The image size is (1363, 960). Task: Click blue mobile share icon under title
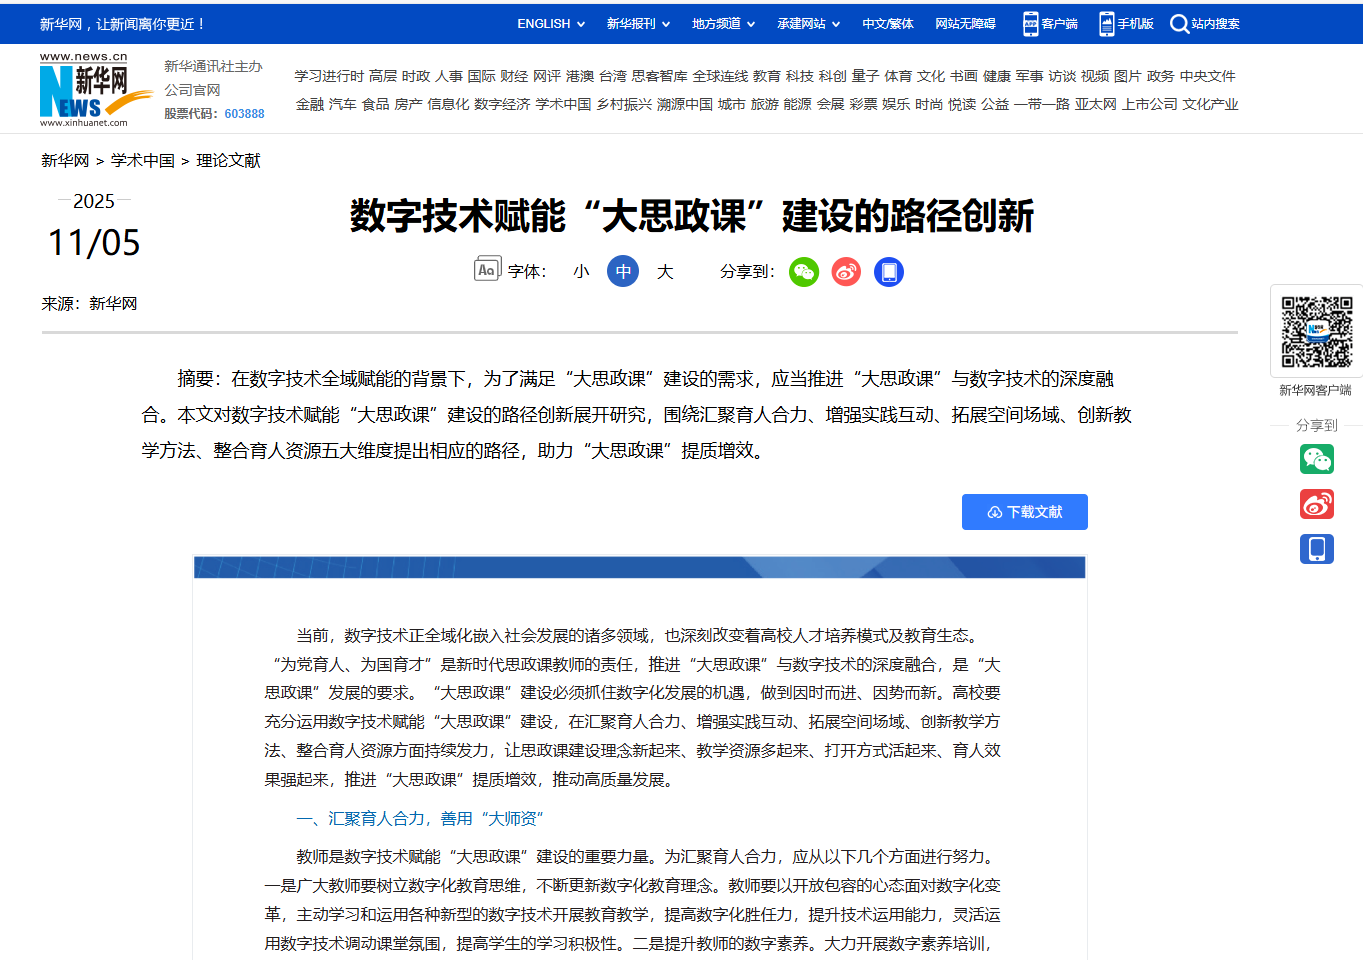(x=888, y=272)
